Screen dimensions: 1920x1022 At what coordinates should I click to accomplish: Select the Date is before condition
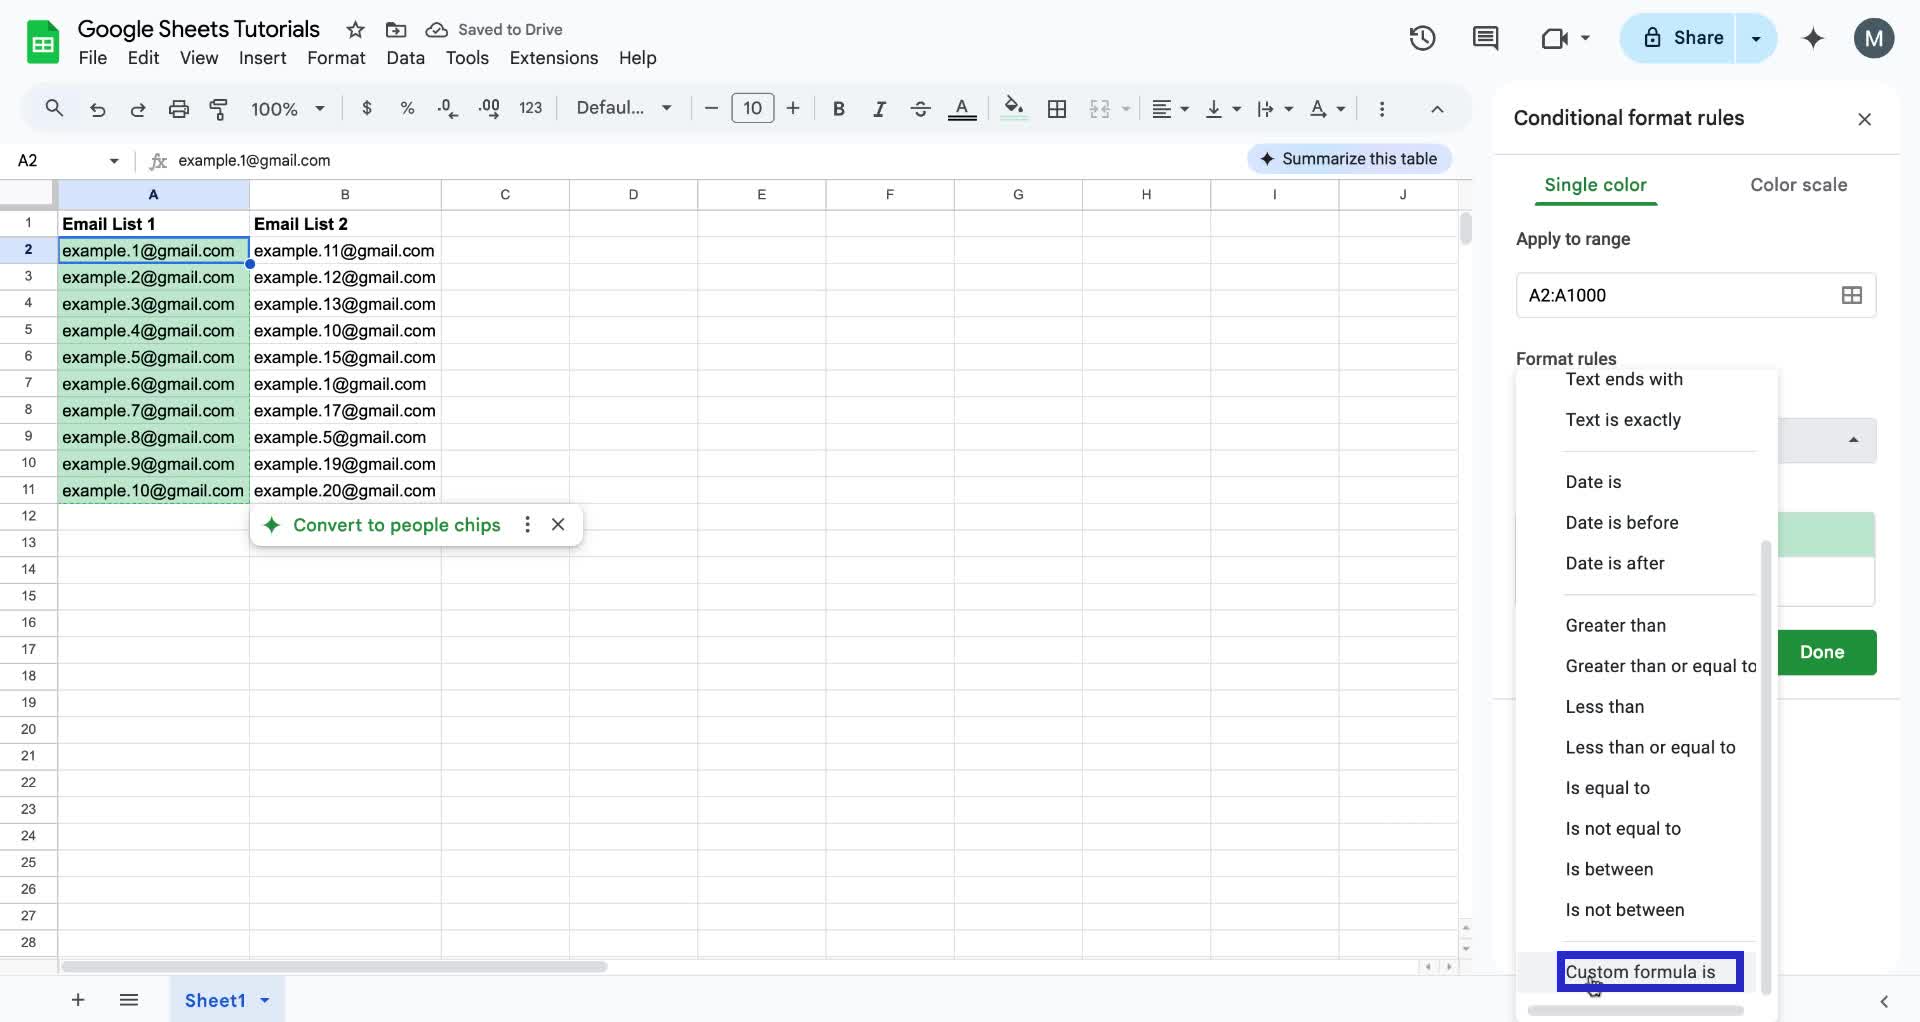click(1622, 522)
